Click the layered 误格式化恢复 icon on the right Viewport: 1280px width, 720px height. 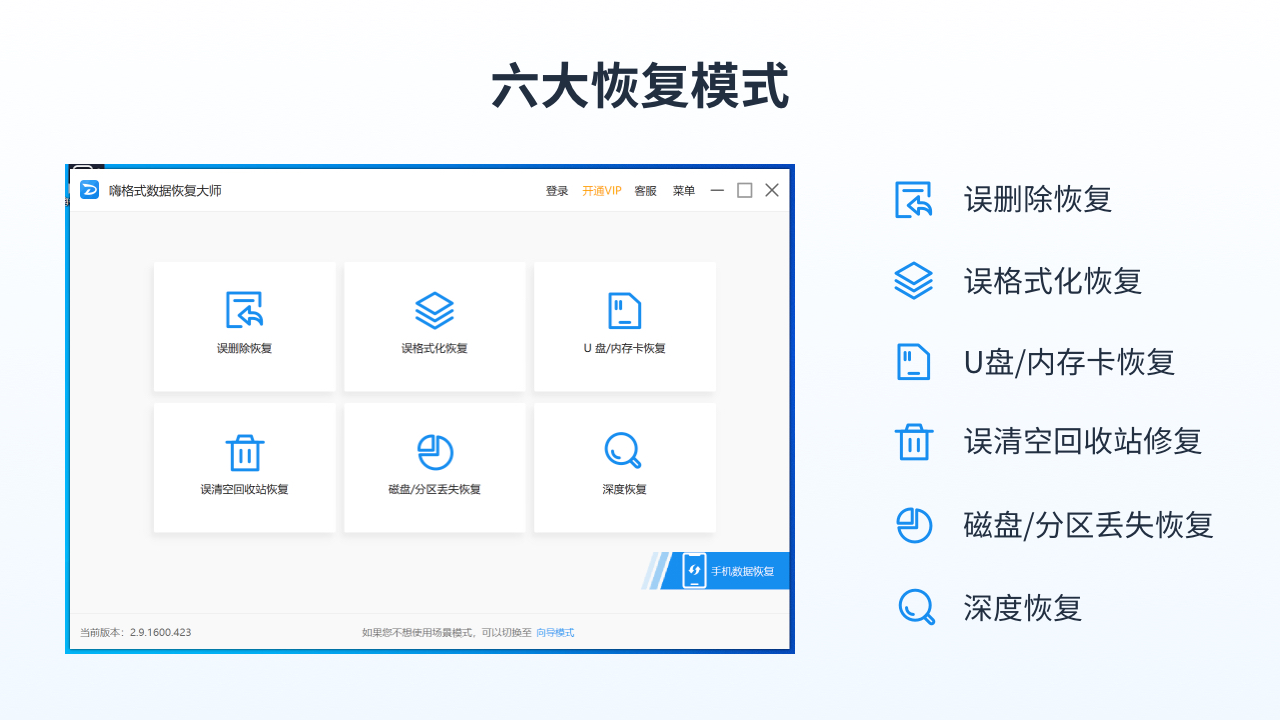pyautogui.click(x=915, y=281)
